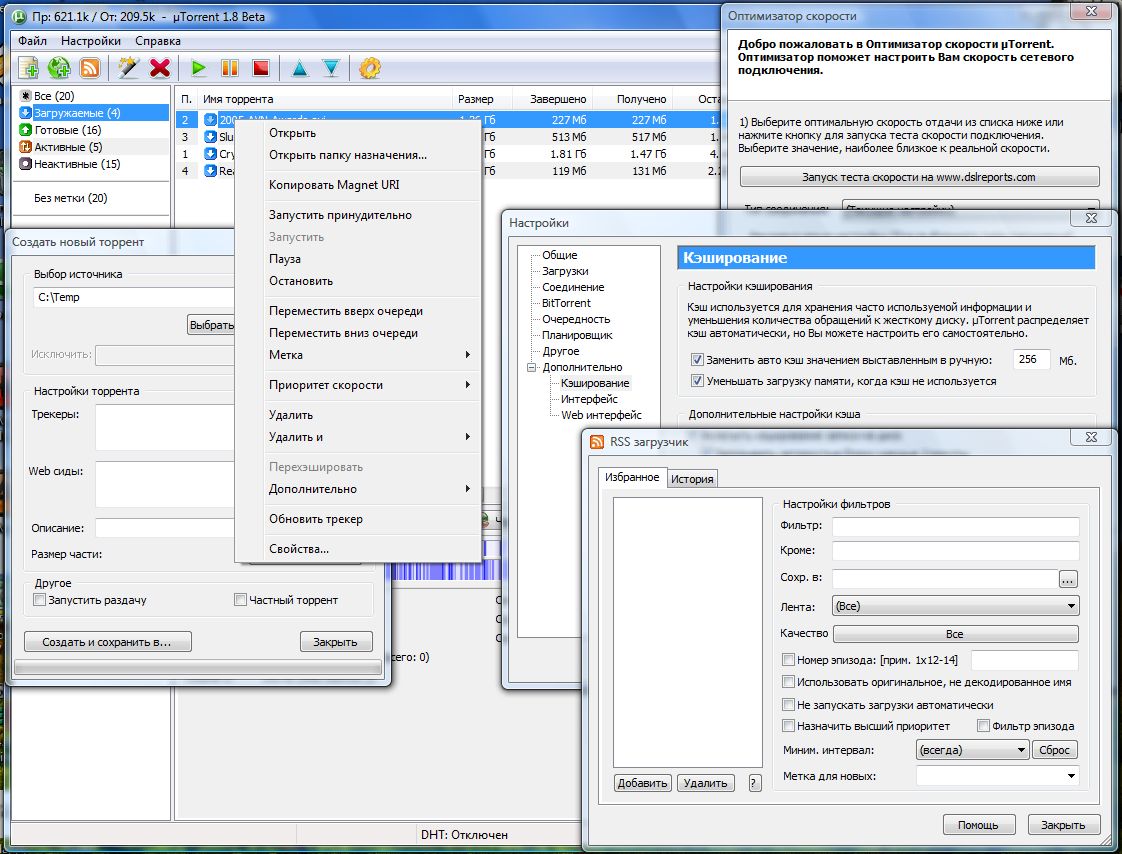Expand the Миним. интервал (всегда) dropdown
Viewport: 1122px width, 854px height.
[972, 750]
